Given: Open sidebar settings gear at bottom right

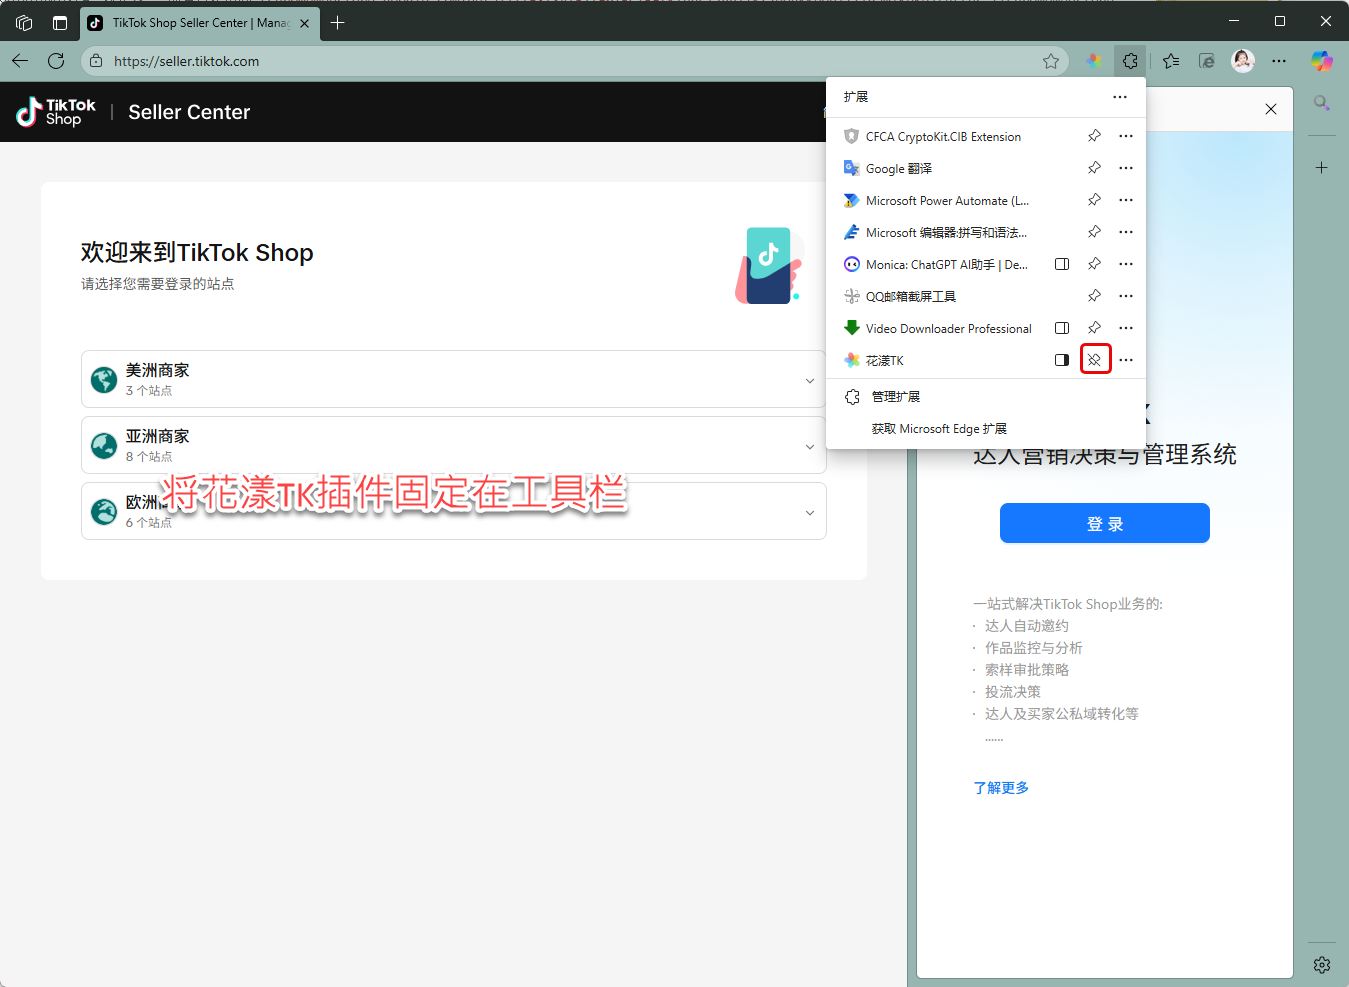Looking at the screenshot, I should [x=1322, y=965].
